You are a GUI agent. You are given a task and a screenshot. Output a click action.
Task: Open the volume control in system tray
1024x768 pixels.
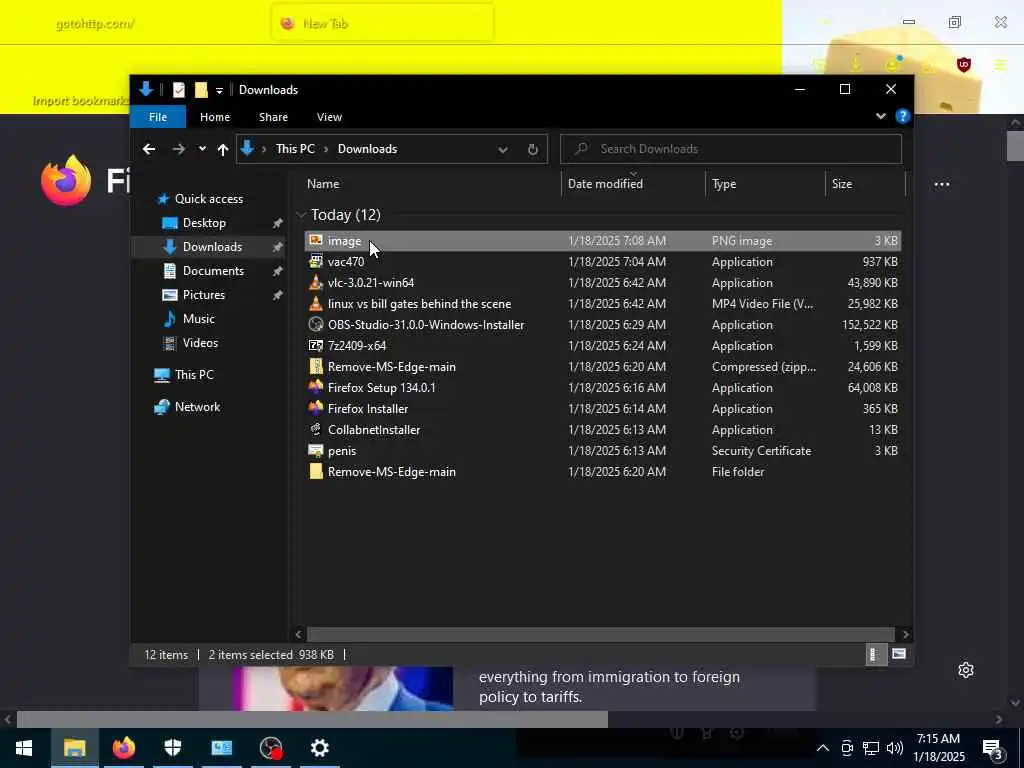[x=895, y=748]
